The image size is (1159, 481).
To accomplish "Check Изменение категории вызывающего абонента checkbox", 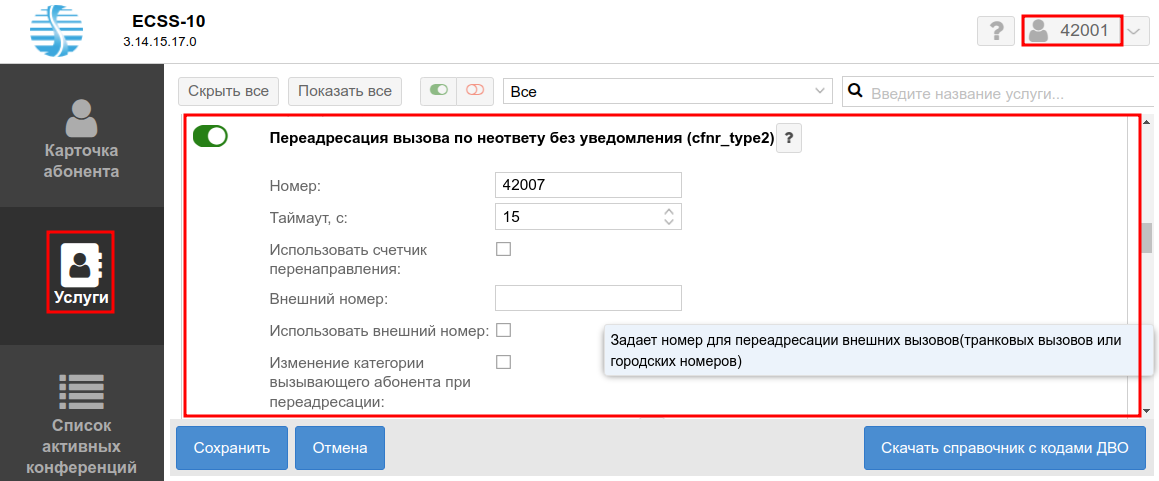I will point(504,362).
